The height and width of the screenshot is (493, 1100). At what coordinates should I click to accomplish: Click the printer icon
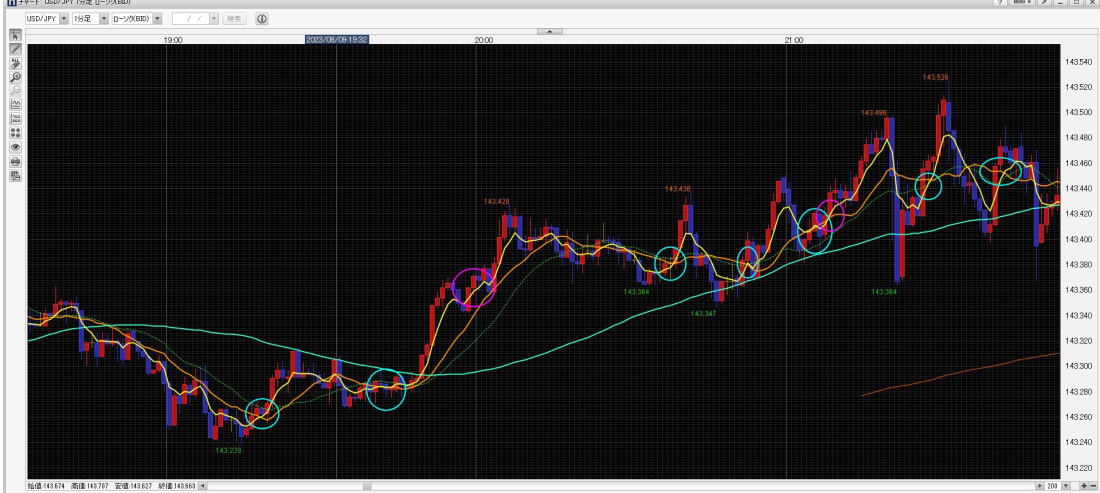pos(15,161)
